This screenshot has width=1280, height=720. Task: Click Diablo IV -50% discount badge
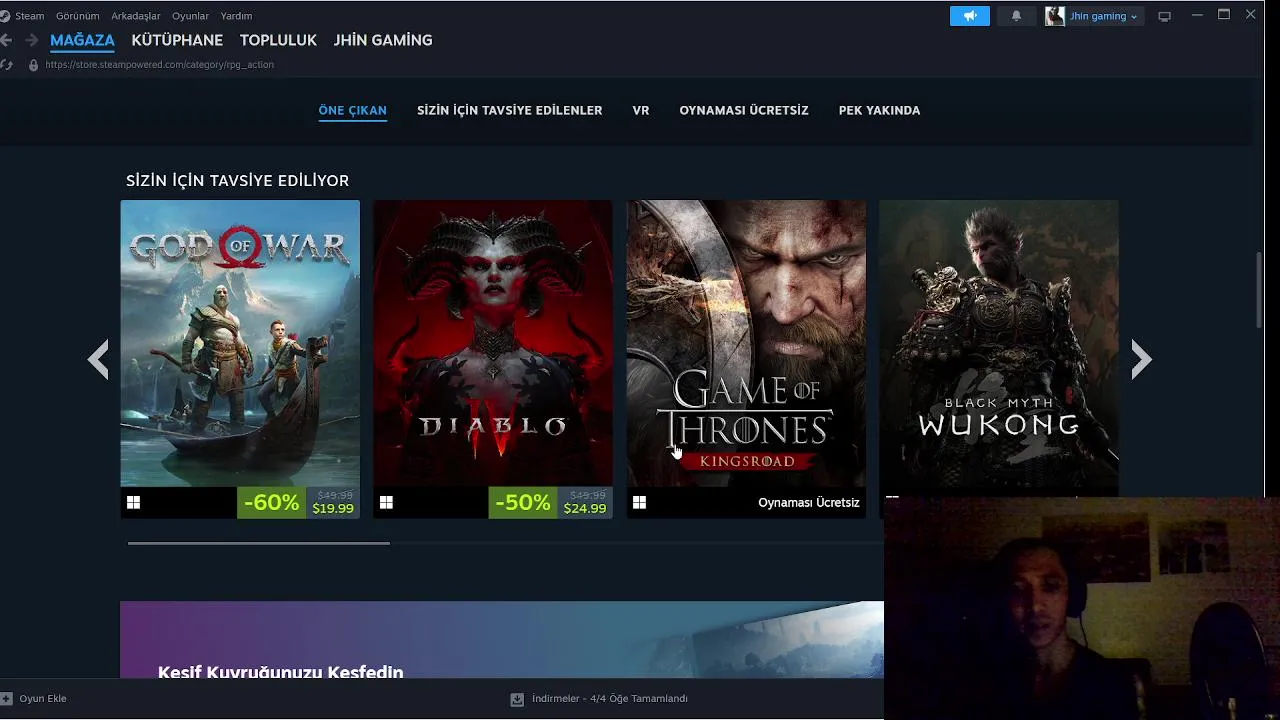[523, 503]
